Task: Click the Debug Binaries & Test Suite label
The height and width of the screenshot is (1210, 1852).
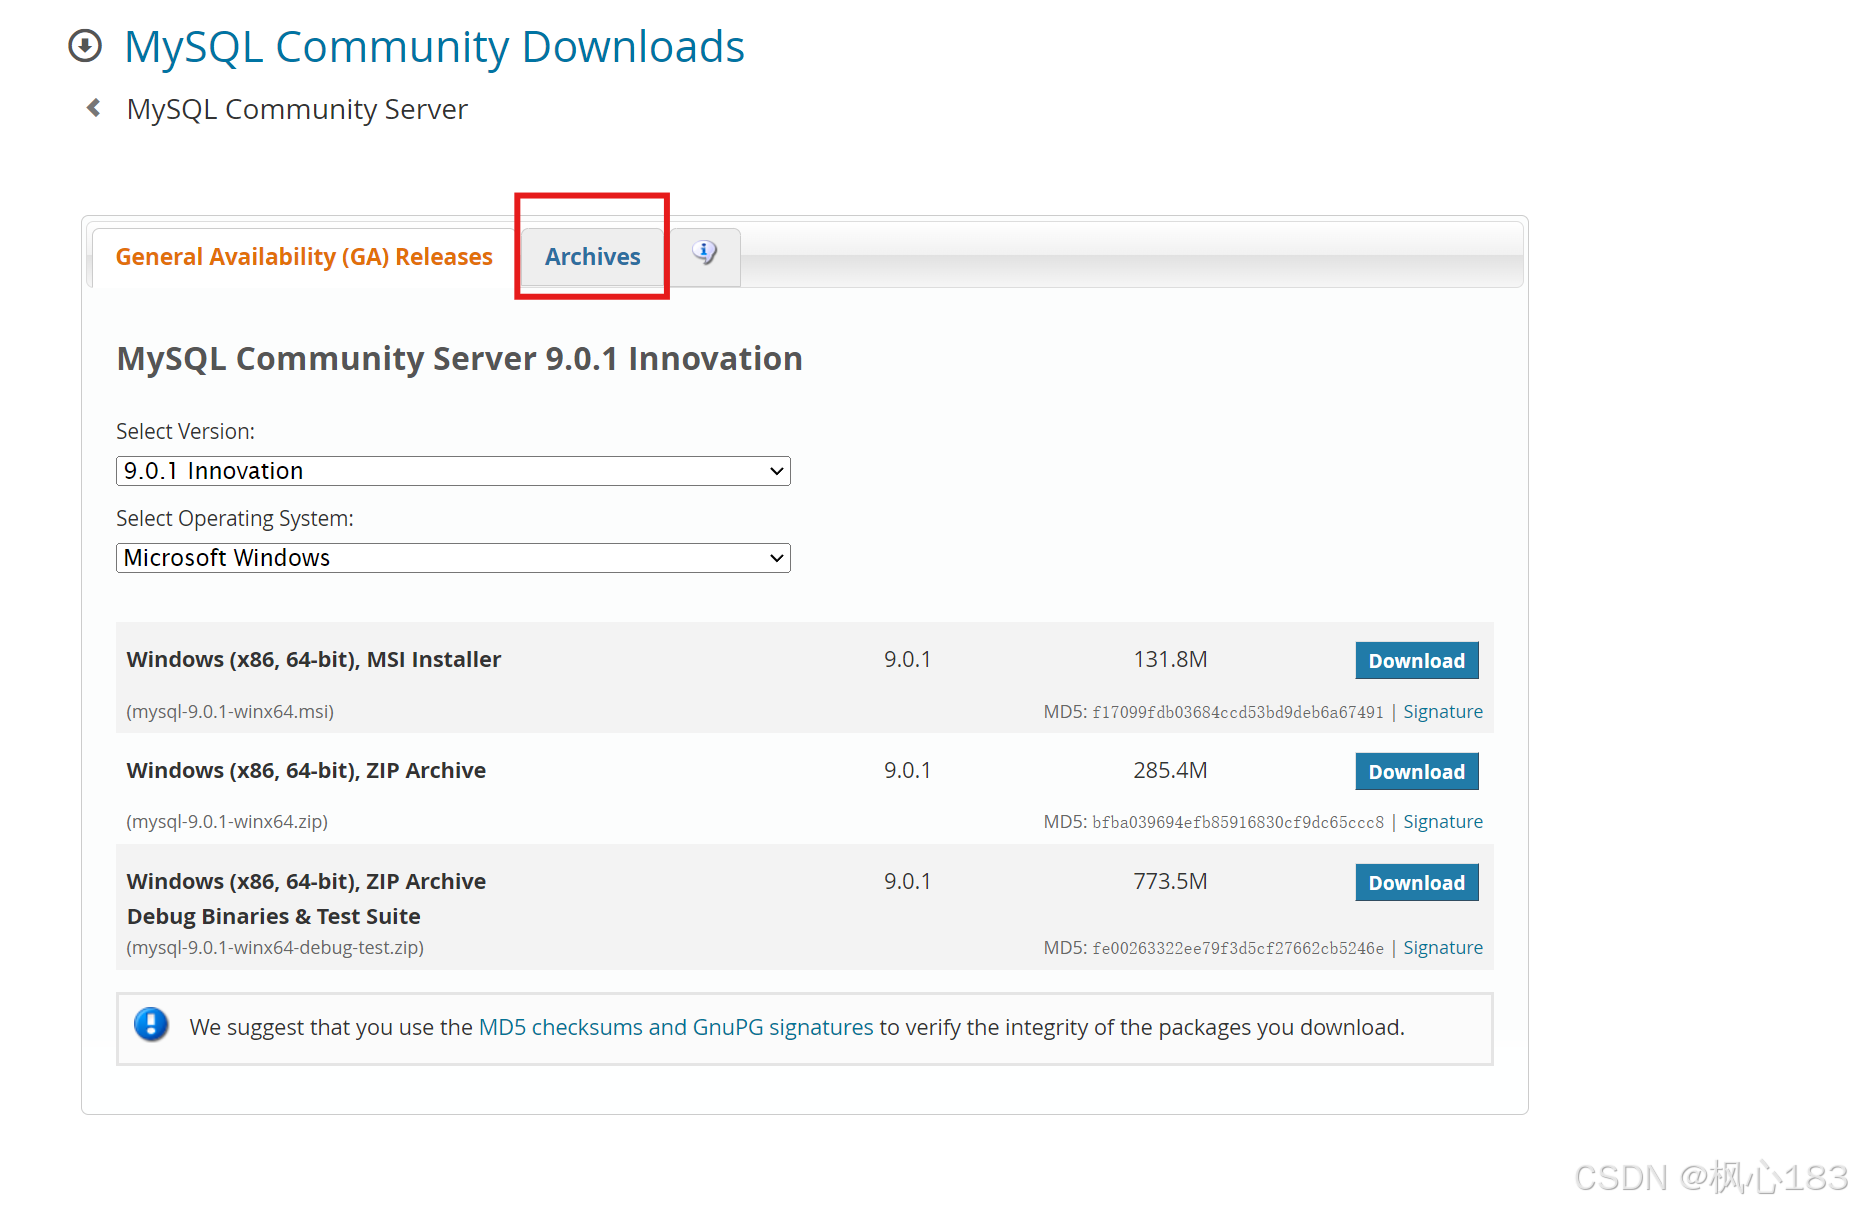Action: [274, 916]
